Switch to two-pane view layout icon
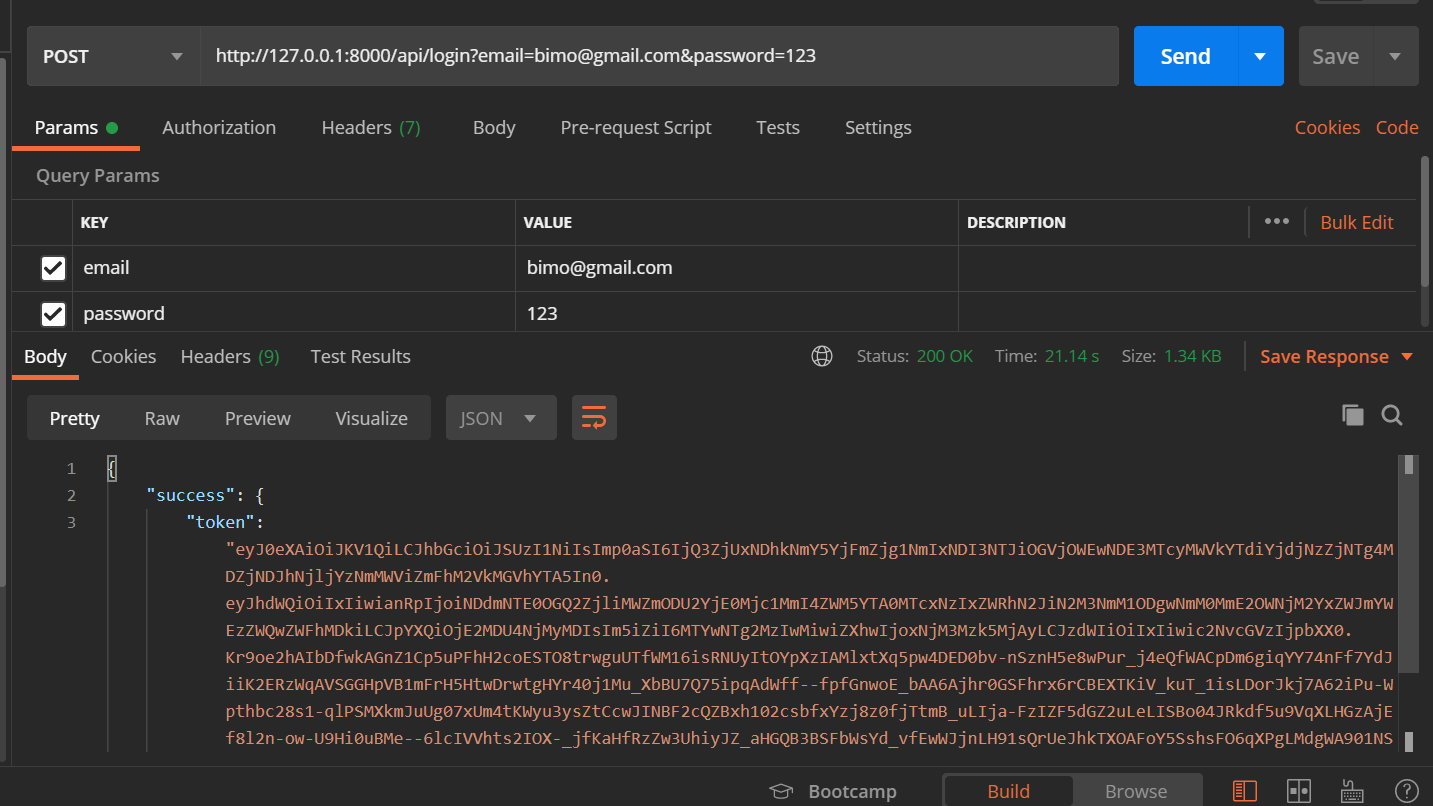 click(x=1299, y=791)
